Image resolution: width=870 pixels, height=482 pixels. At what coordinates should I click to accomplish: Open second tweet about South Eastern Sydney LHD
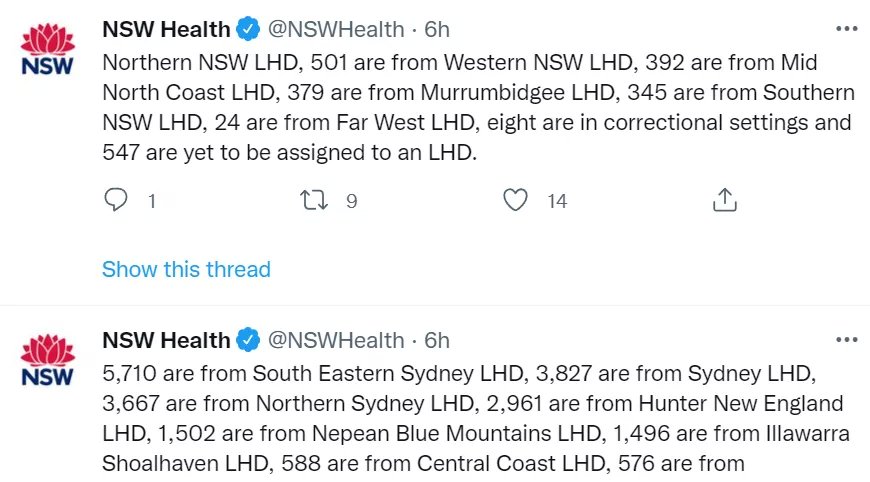[x=476, y=418]
